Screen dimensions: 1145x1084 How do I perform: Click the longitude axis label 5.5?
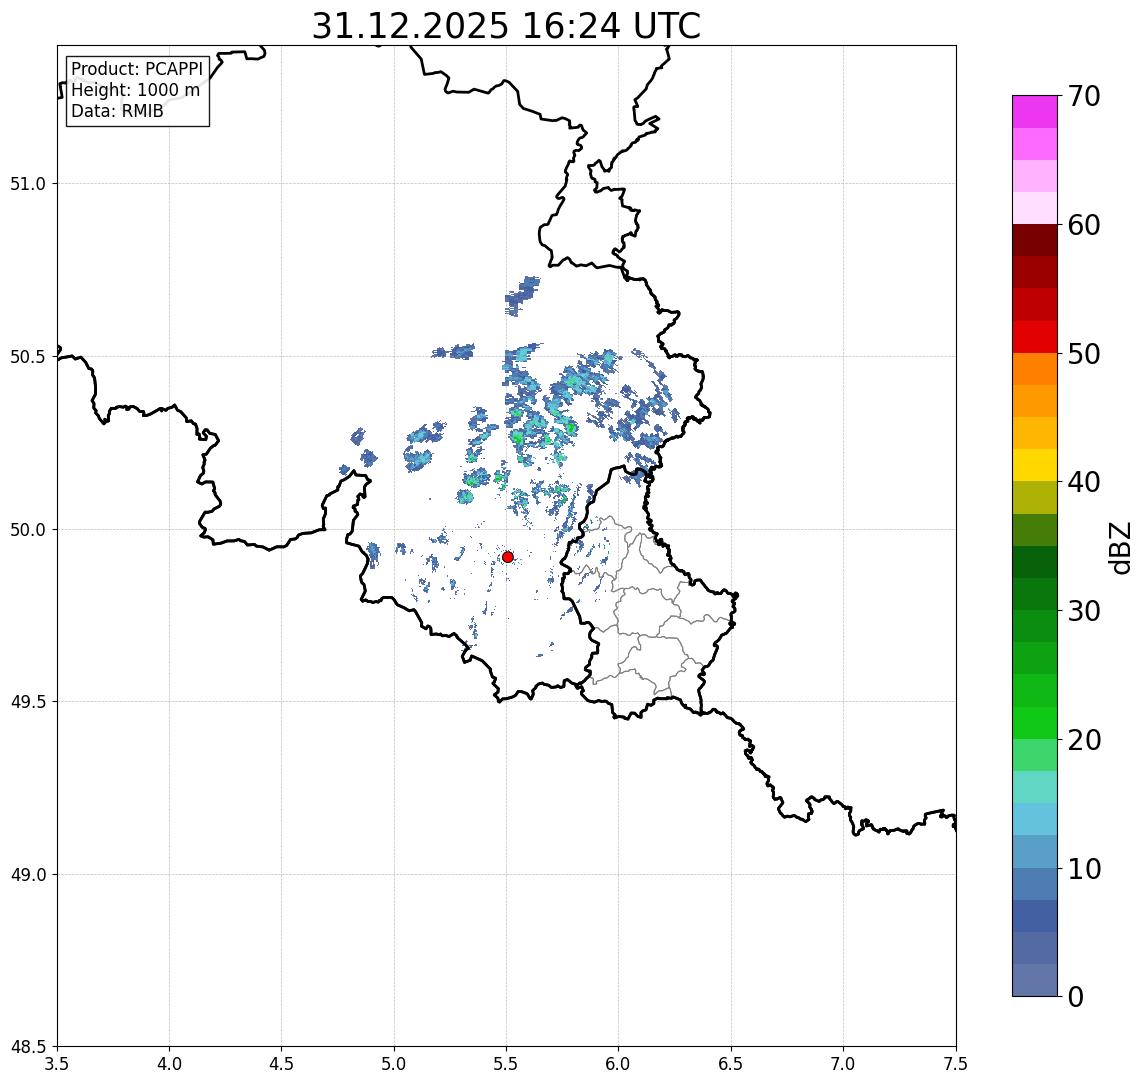point(506,1064)
